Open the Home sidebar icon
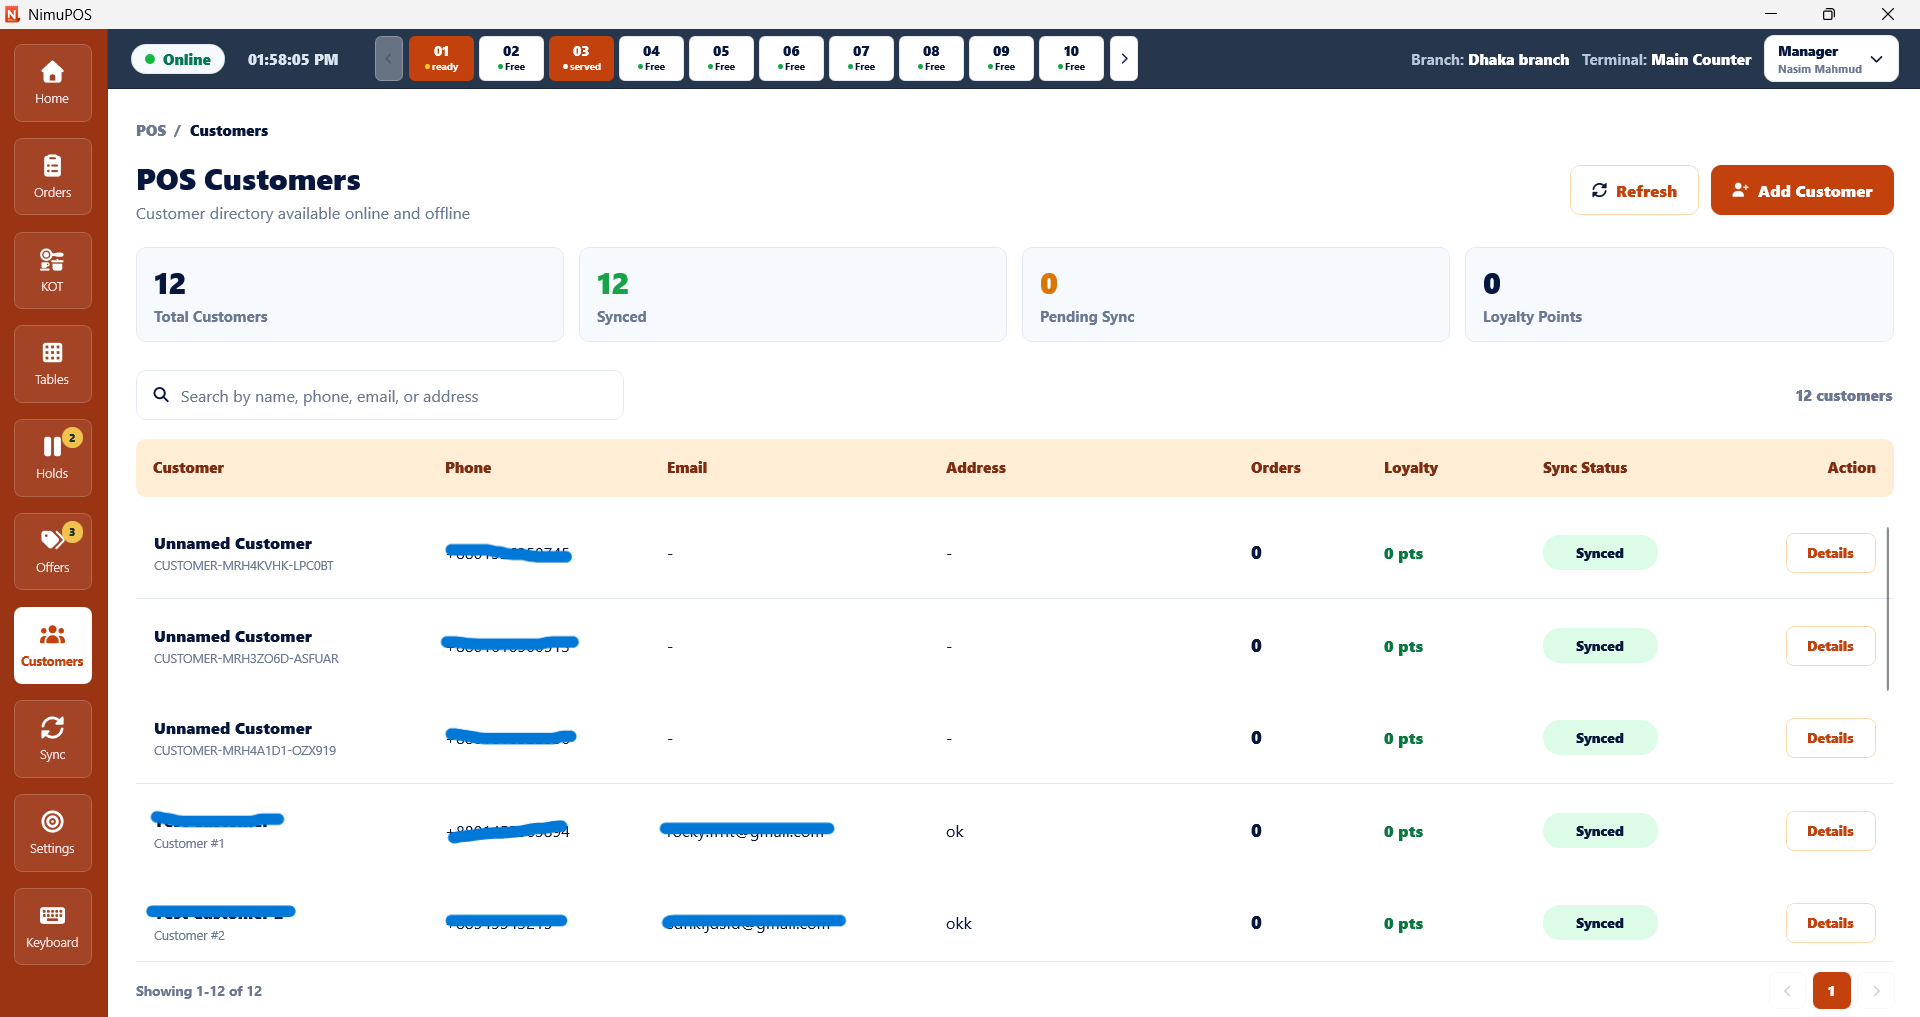Viewport: 1920px width, 1017px height. pos(52,83)
